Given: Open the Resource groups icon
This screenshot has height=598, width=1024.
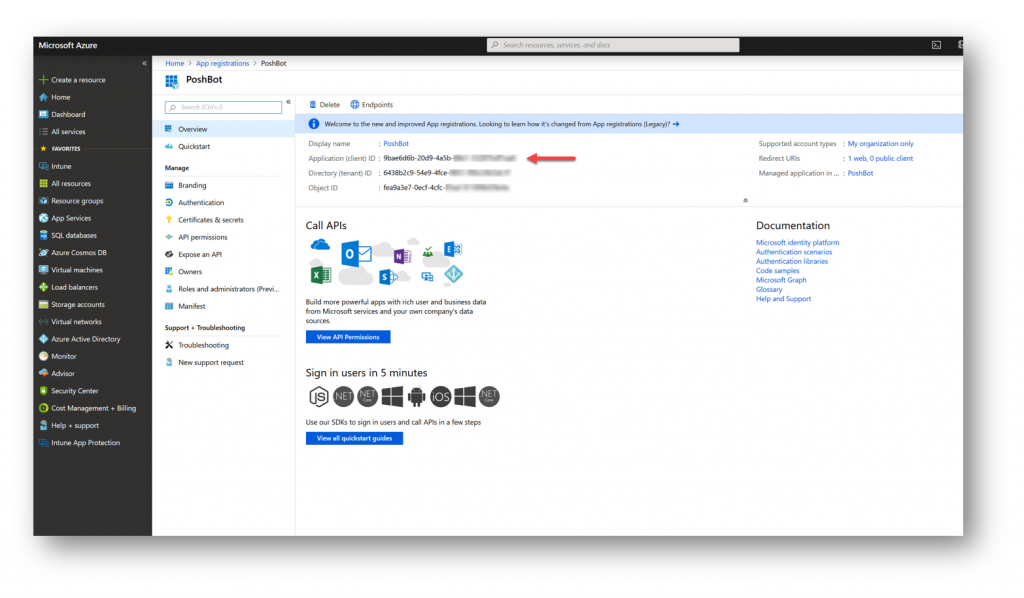Looking at the screenshot, I should pos(43,201).
